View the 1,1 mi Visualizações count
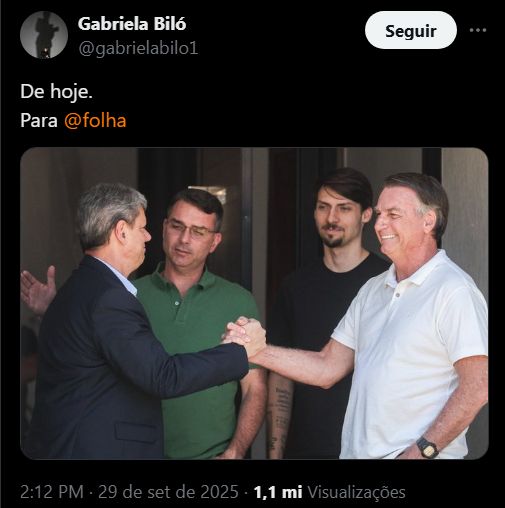This screenshot has width=505, height=508. coord(329,492)
